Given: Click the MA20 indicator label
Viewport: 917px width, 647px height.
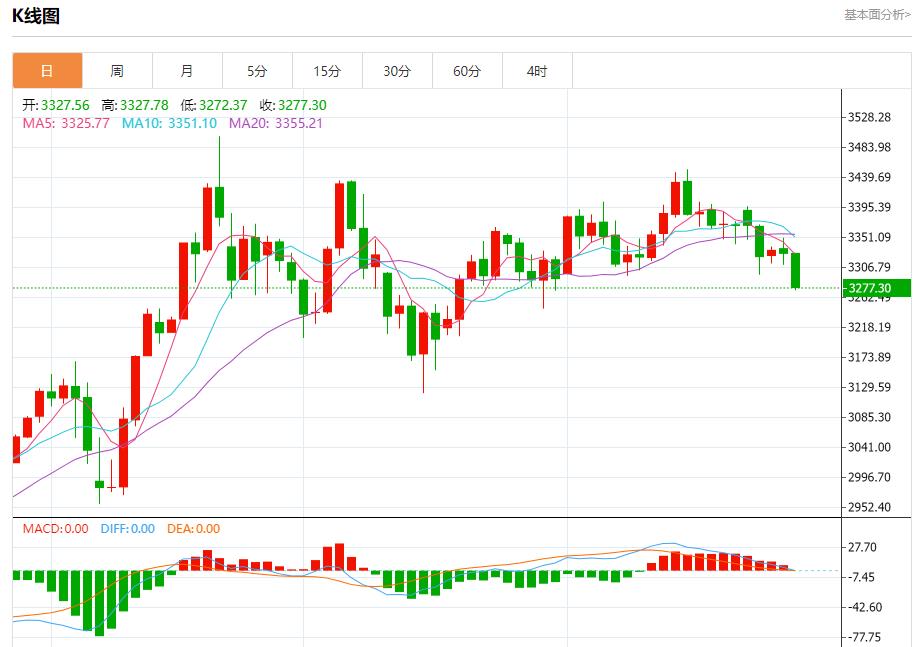Looking at the screenshot, I should tap(276, 123).
